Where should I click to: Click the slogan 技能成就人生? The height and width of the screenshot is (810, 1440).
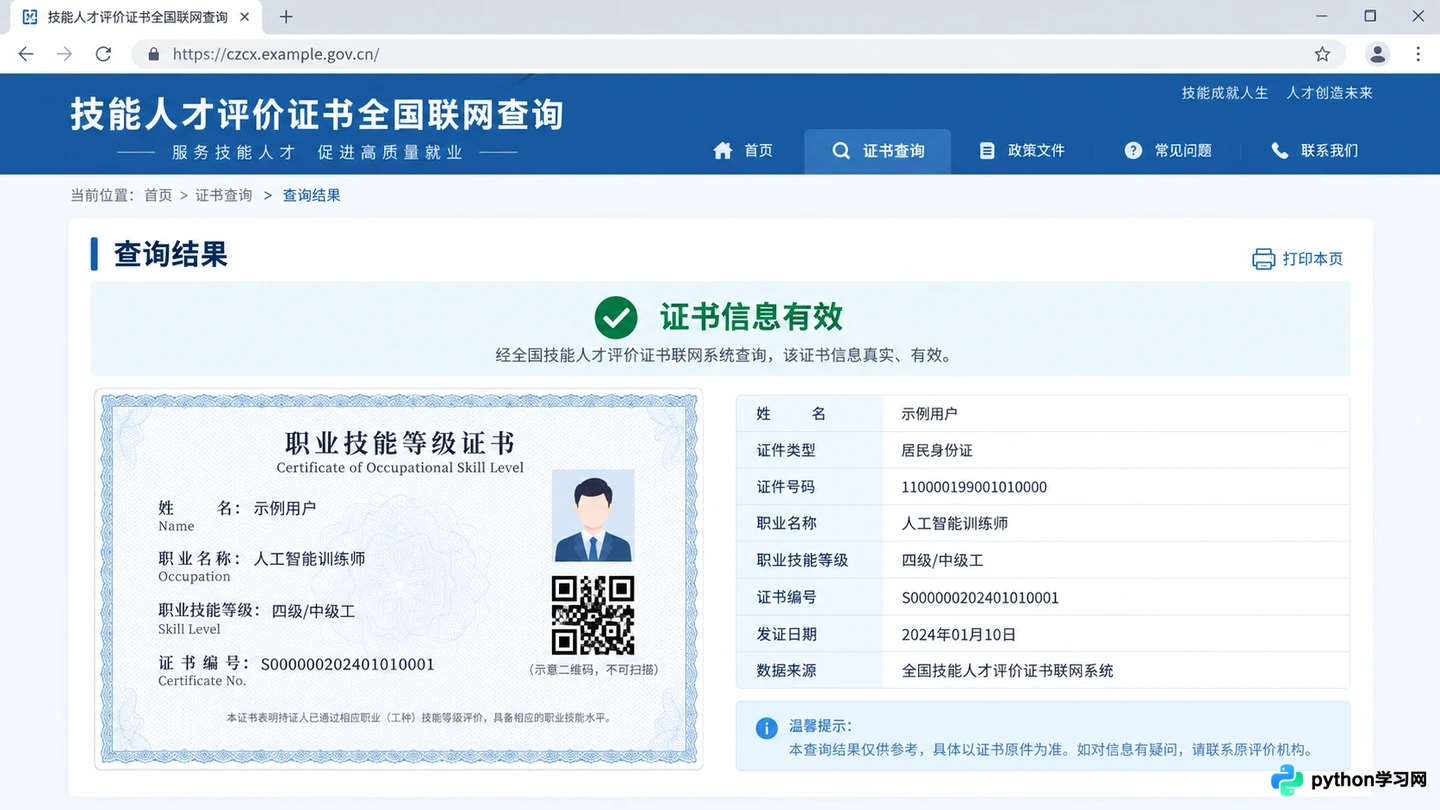[1225, 93]
